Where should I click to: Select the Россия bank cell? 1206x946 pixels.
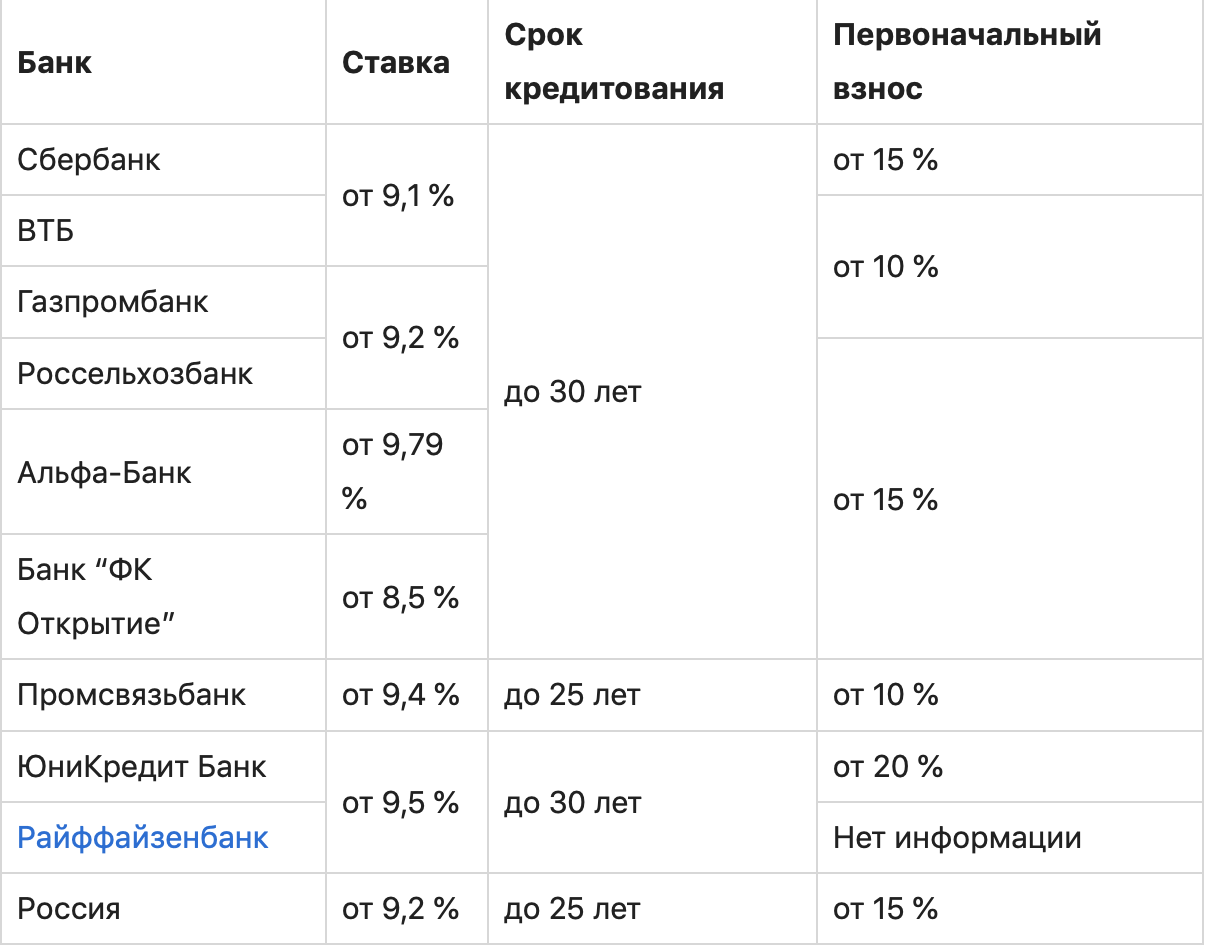[69, 909]
